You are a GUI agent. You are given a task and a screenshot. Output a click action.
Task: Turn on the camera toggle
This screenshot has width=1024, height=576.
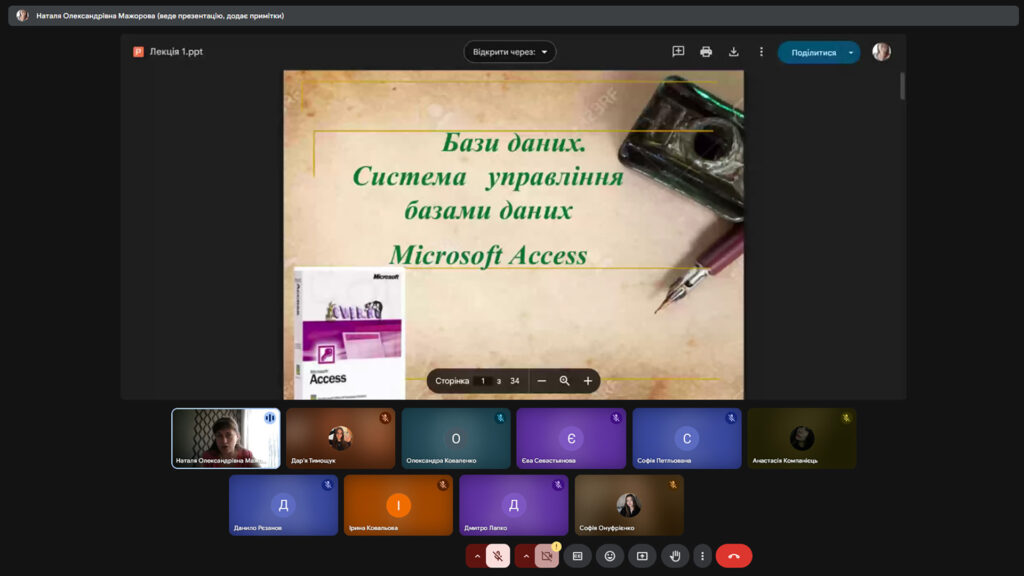[x=547, y=556]
